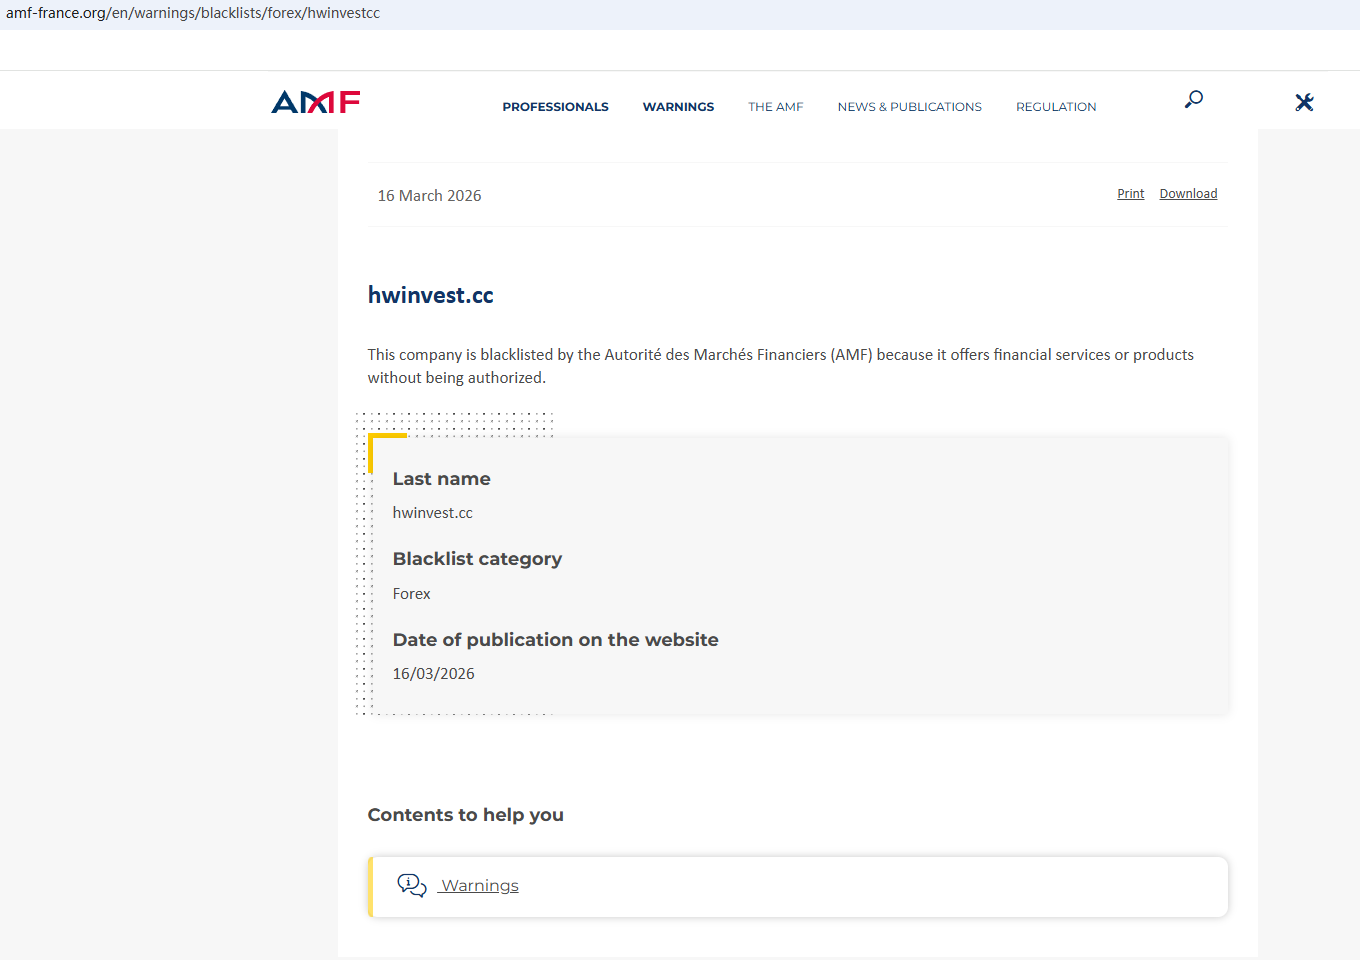The image size is (1360, 960).
Task: Open the search magnifier icon
Action: point(1193,99)
